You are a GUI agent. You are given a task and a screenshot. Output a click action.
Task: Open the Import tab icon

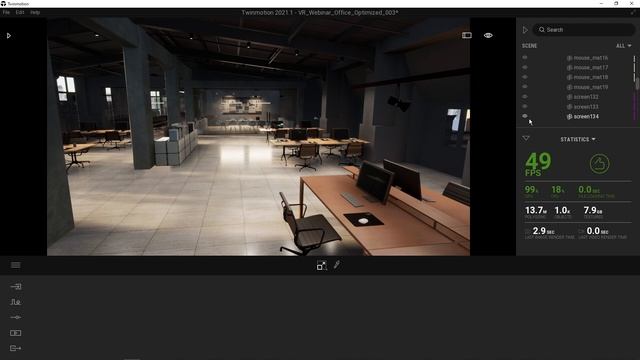(16, 287)
